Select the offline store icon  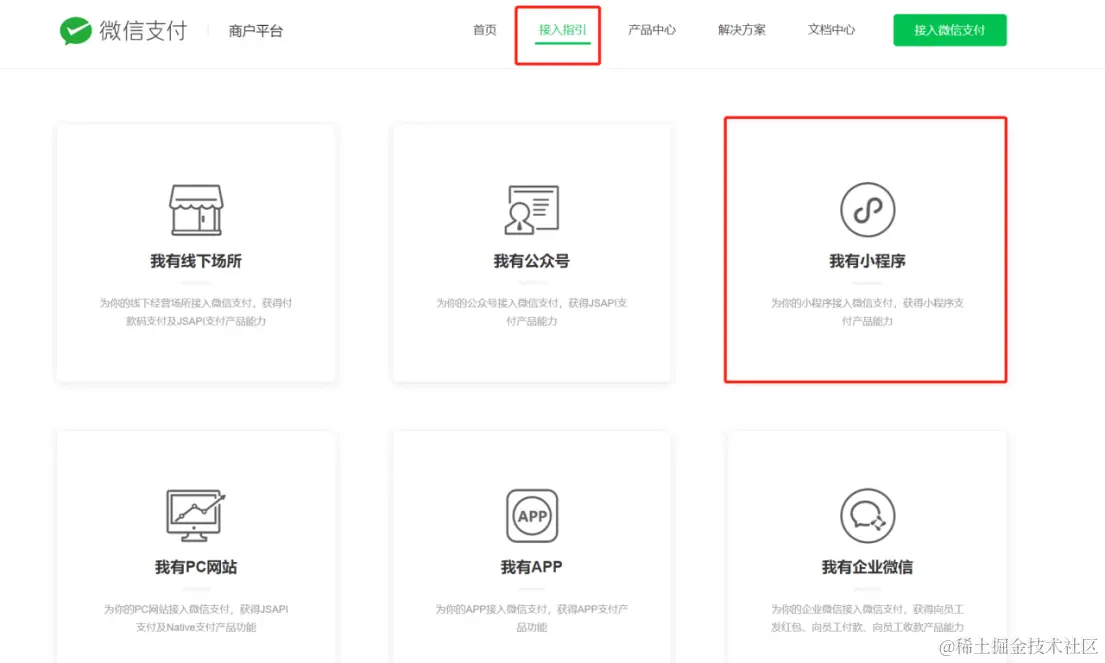[x=196, y=210]
